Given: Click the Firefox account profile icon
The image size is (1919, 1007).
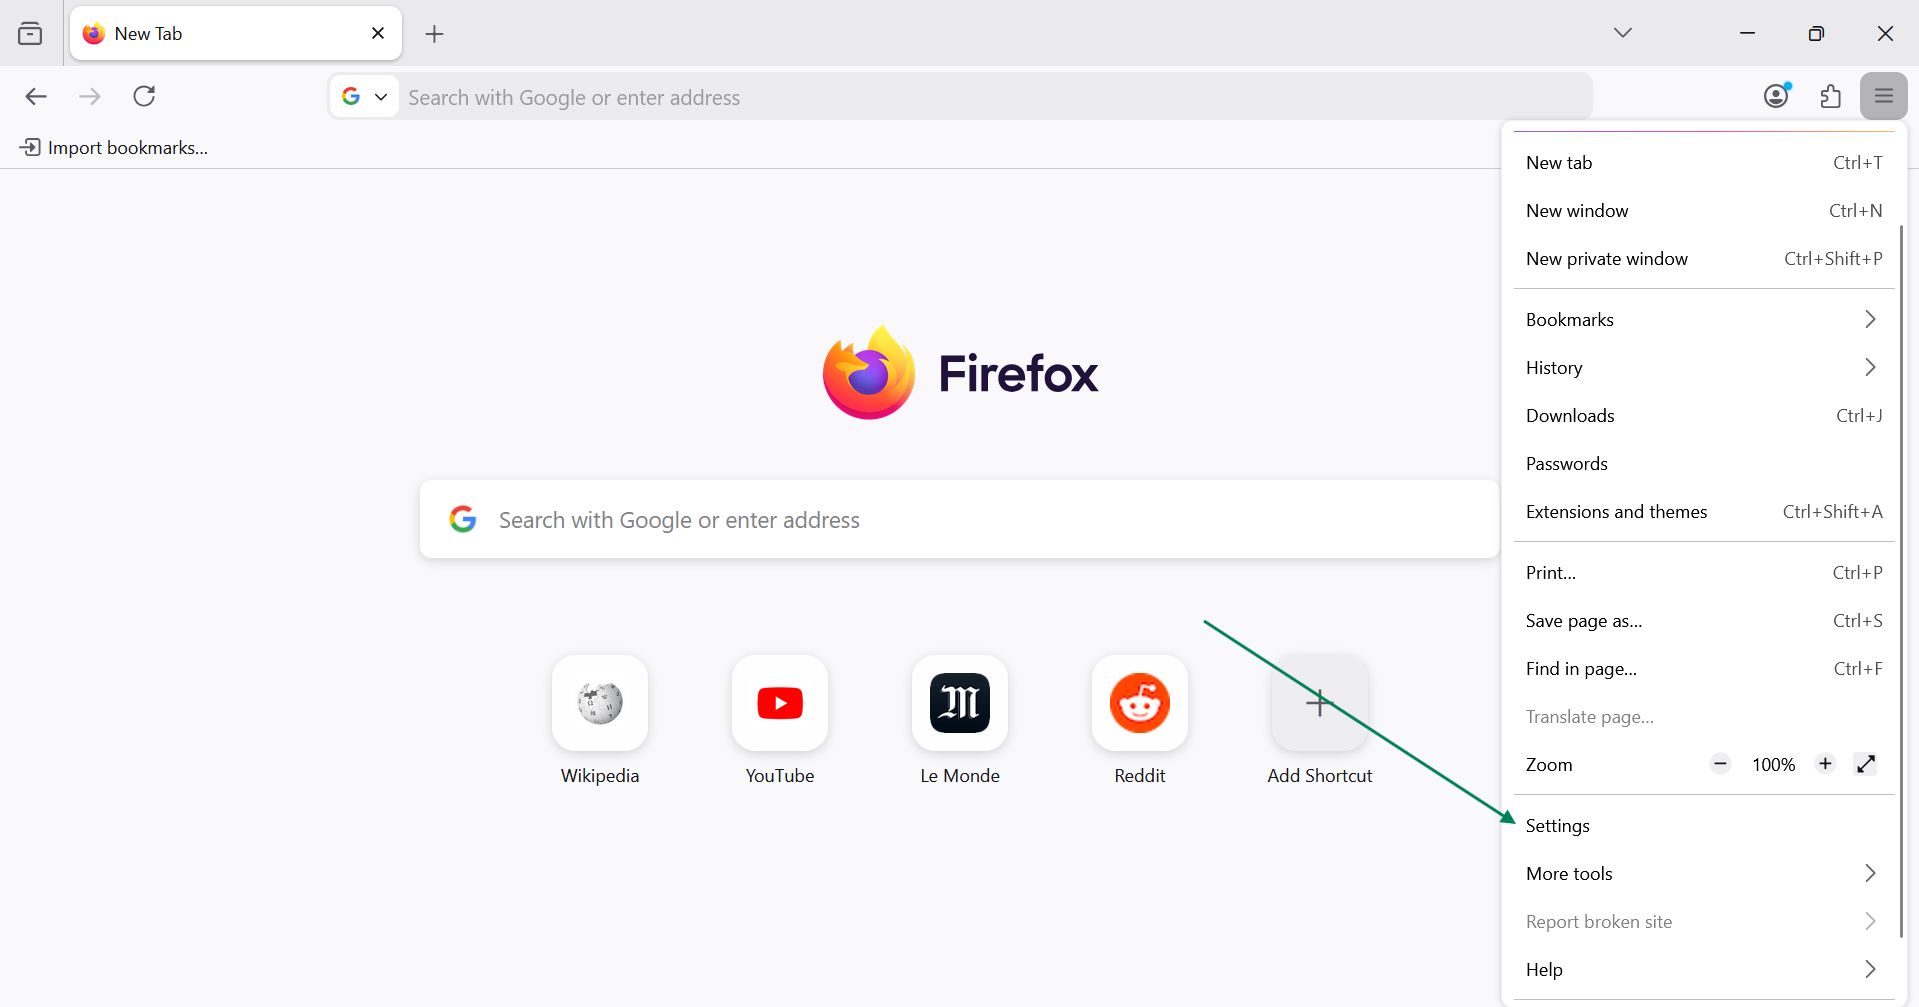Looking at the screenshot, I should click(1776, 96).
